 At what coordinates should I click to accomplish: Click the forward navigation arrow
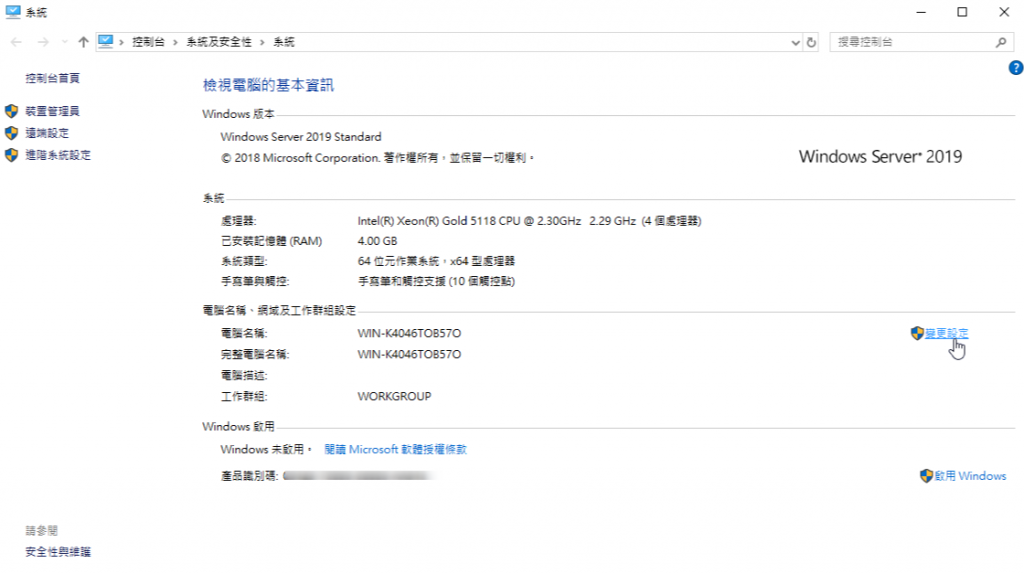(x=43, y=42)
